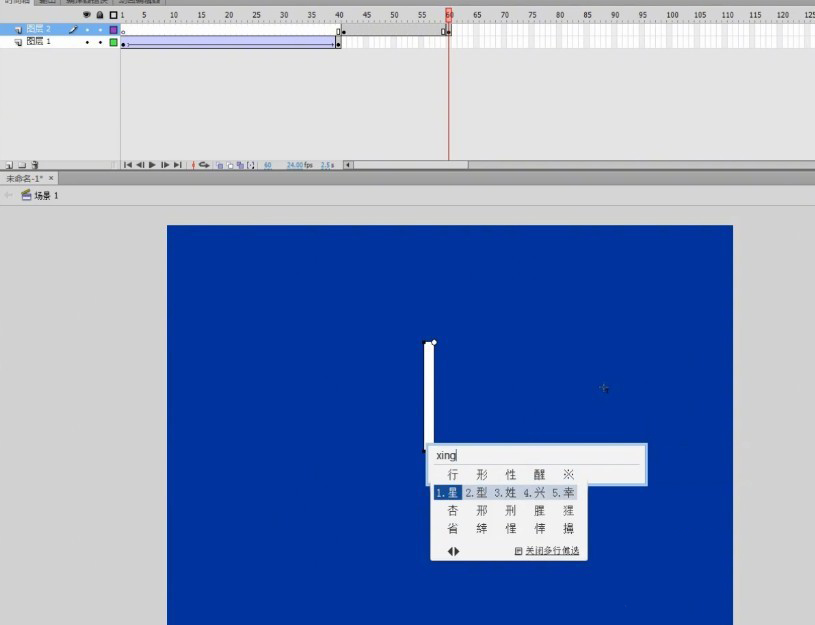Click the 关闭多行候选 link
Viewport: 815px width, 625px height.
coord(552,551)
